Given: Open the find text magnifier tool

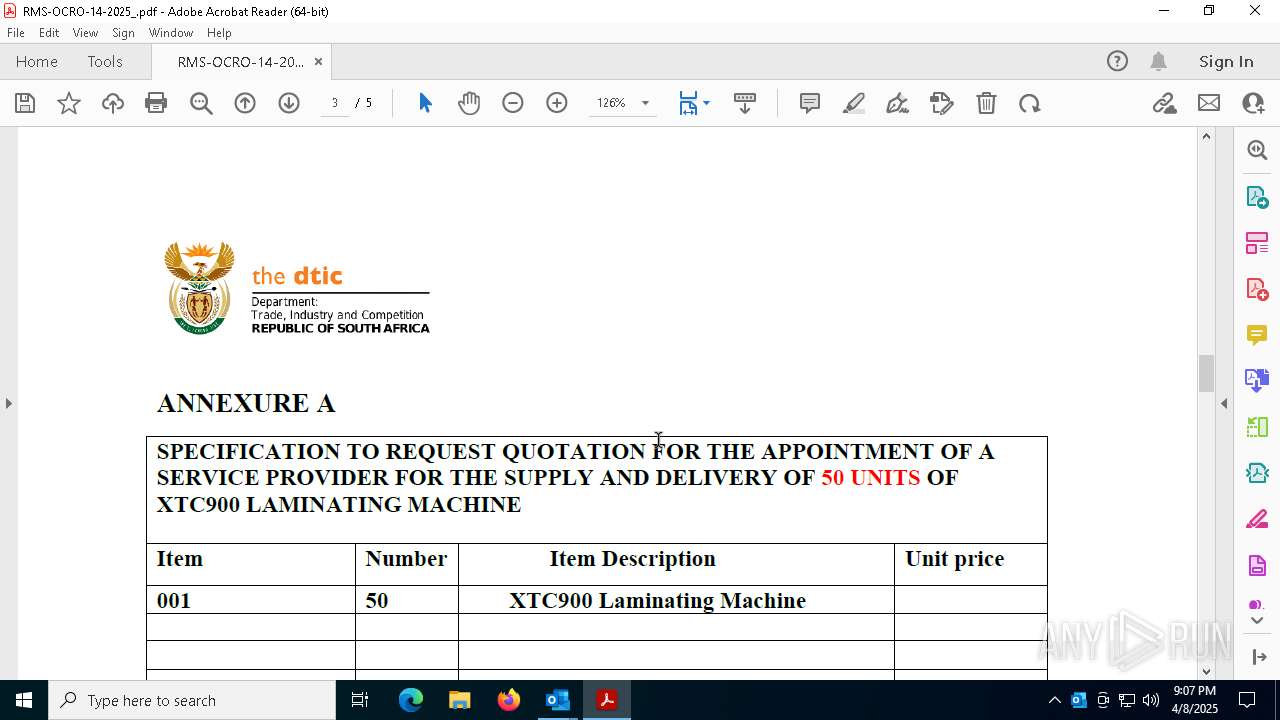Looking at the screenshot, I should (x=201, y=103).
